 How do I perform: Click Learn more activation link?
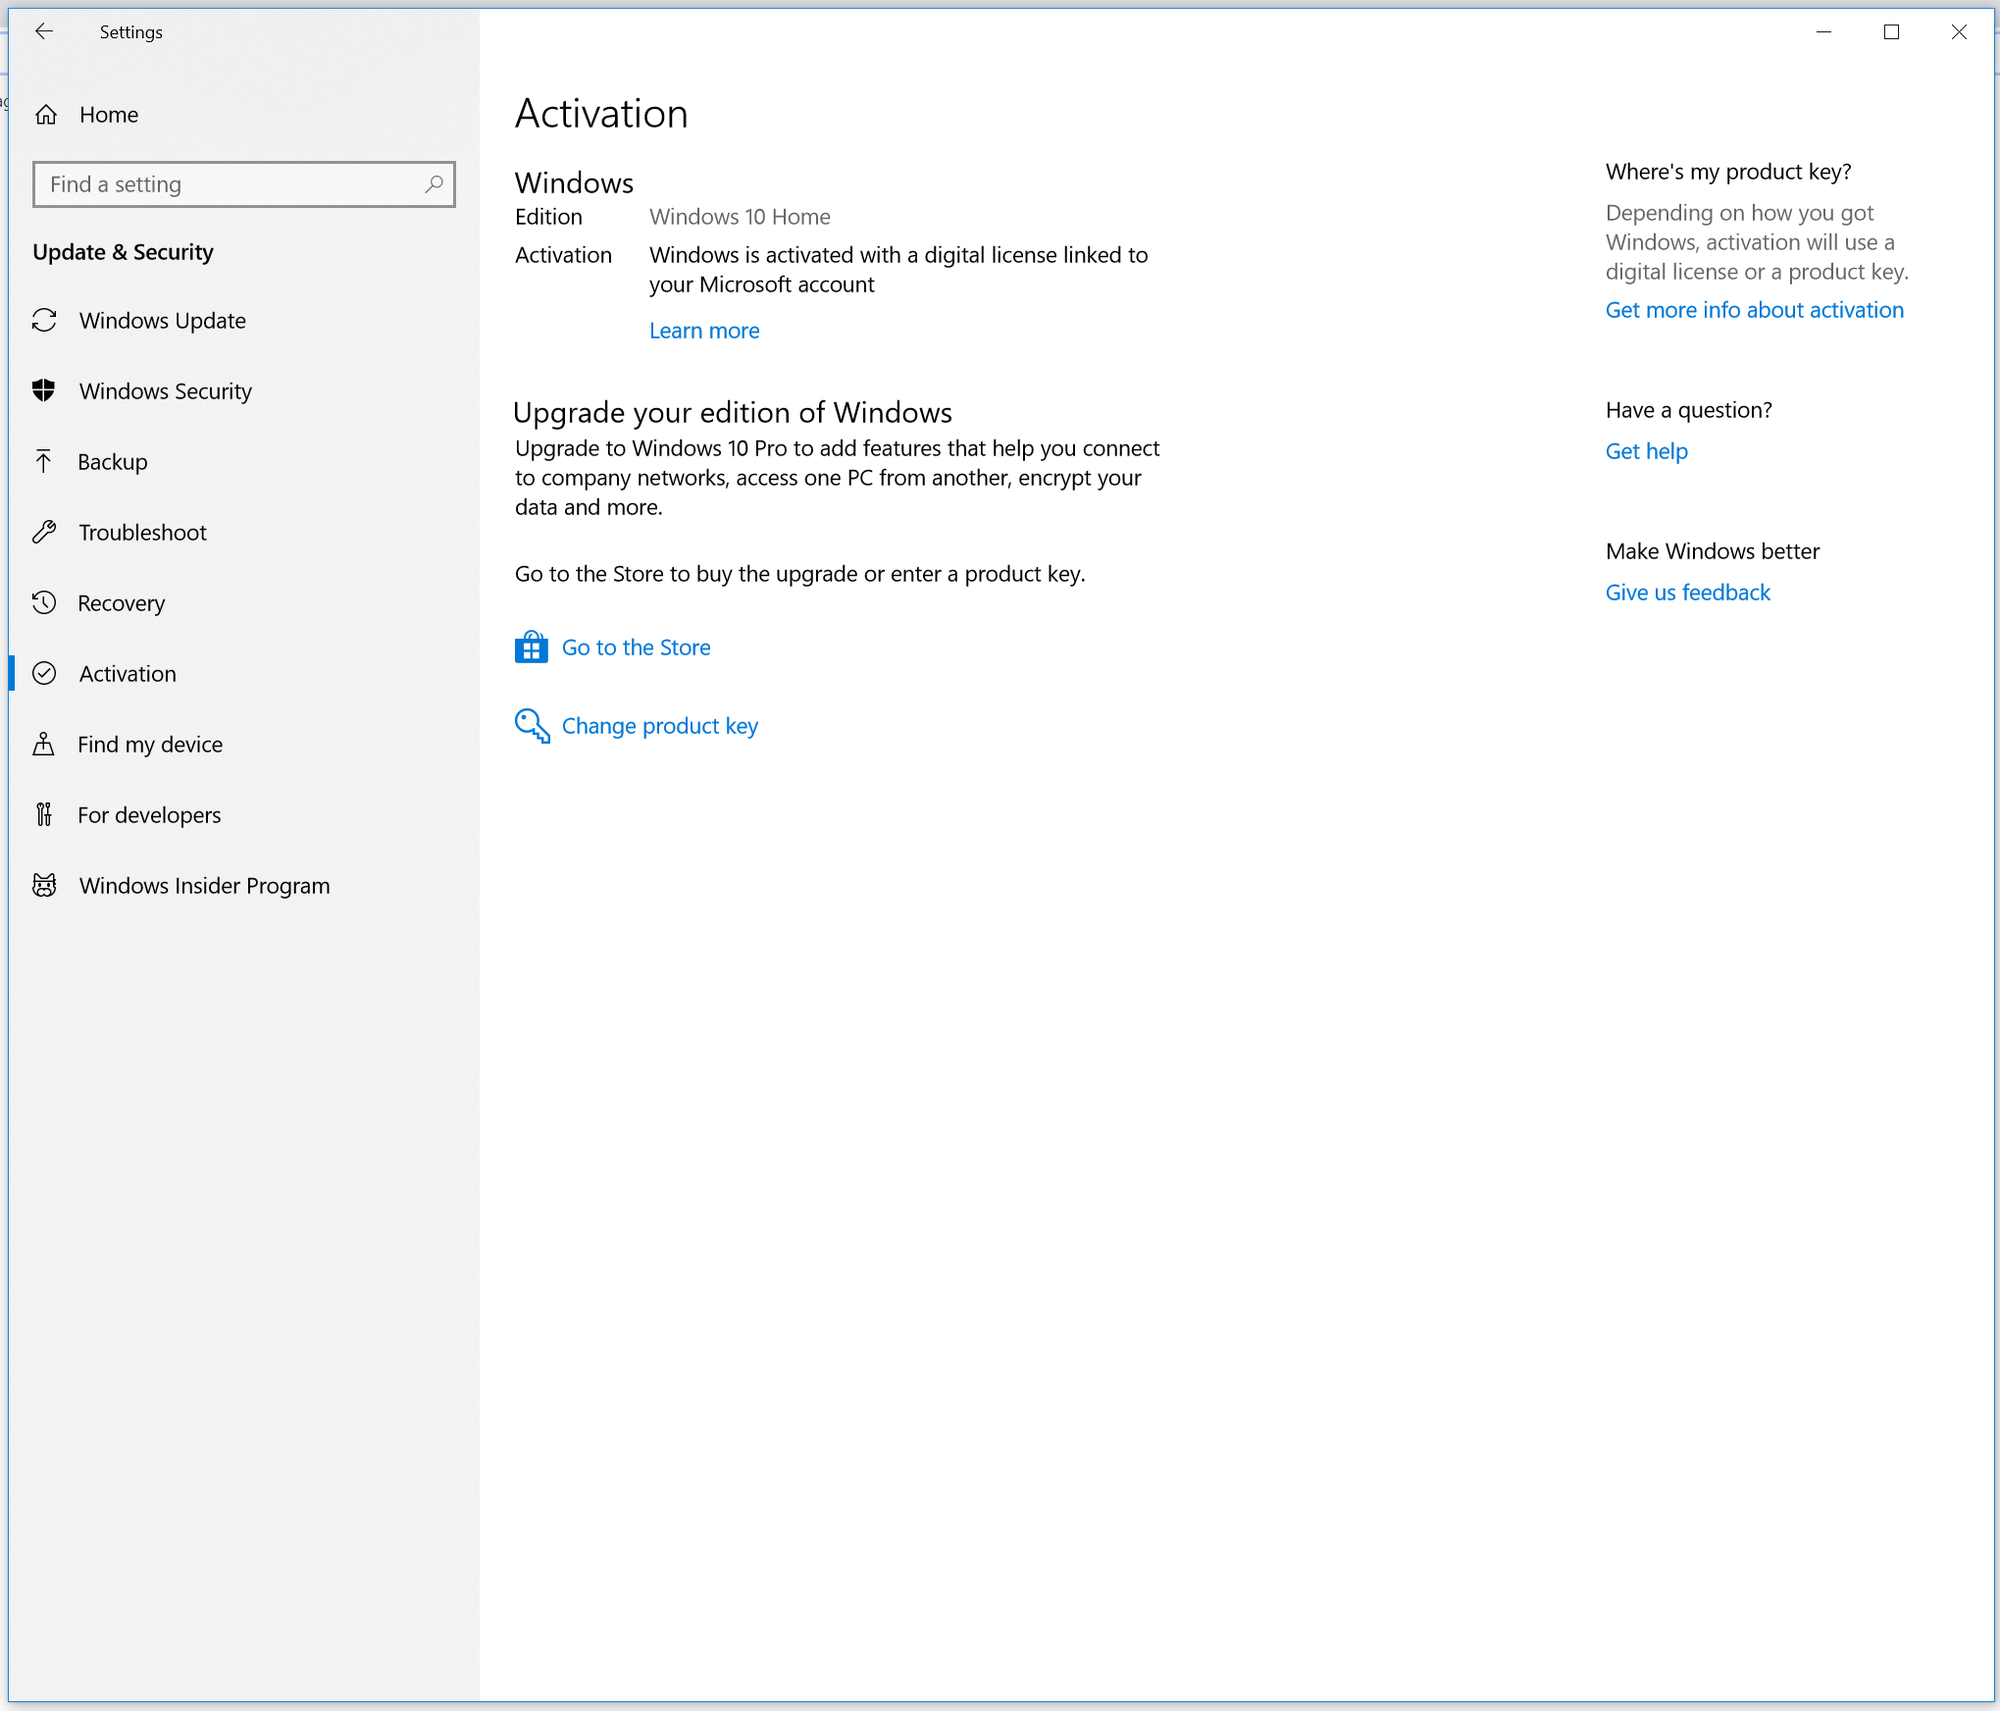click(703, 329)
